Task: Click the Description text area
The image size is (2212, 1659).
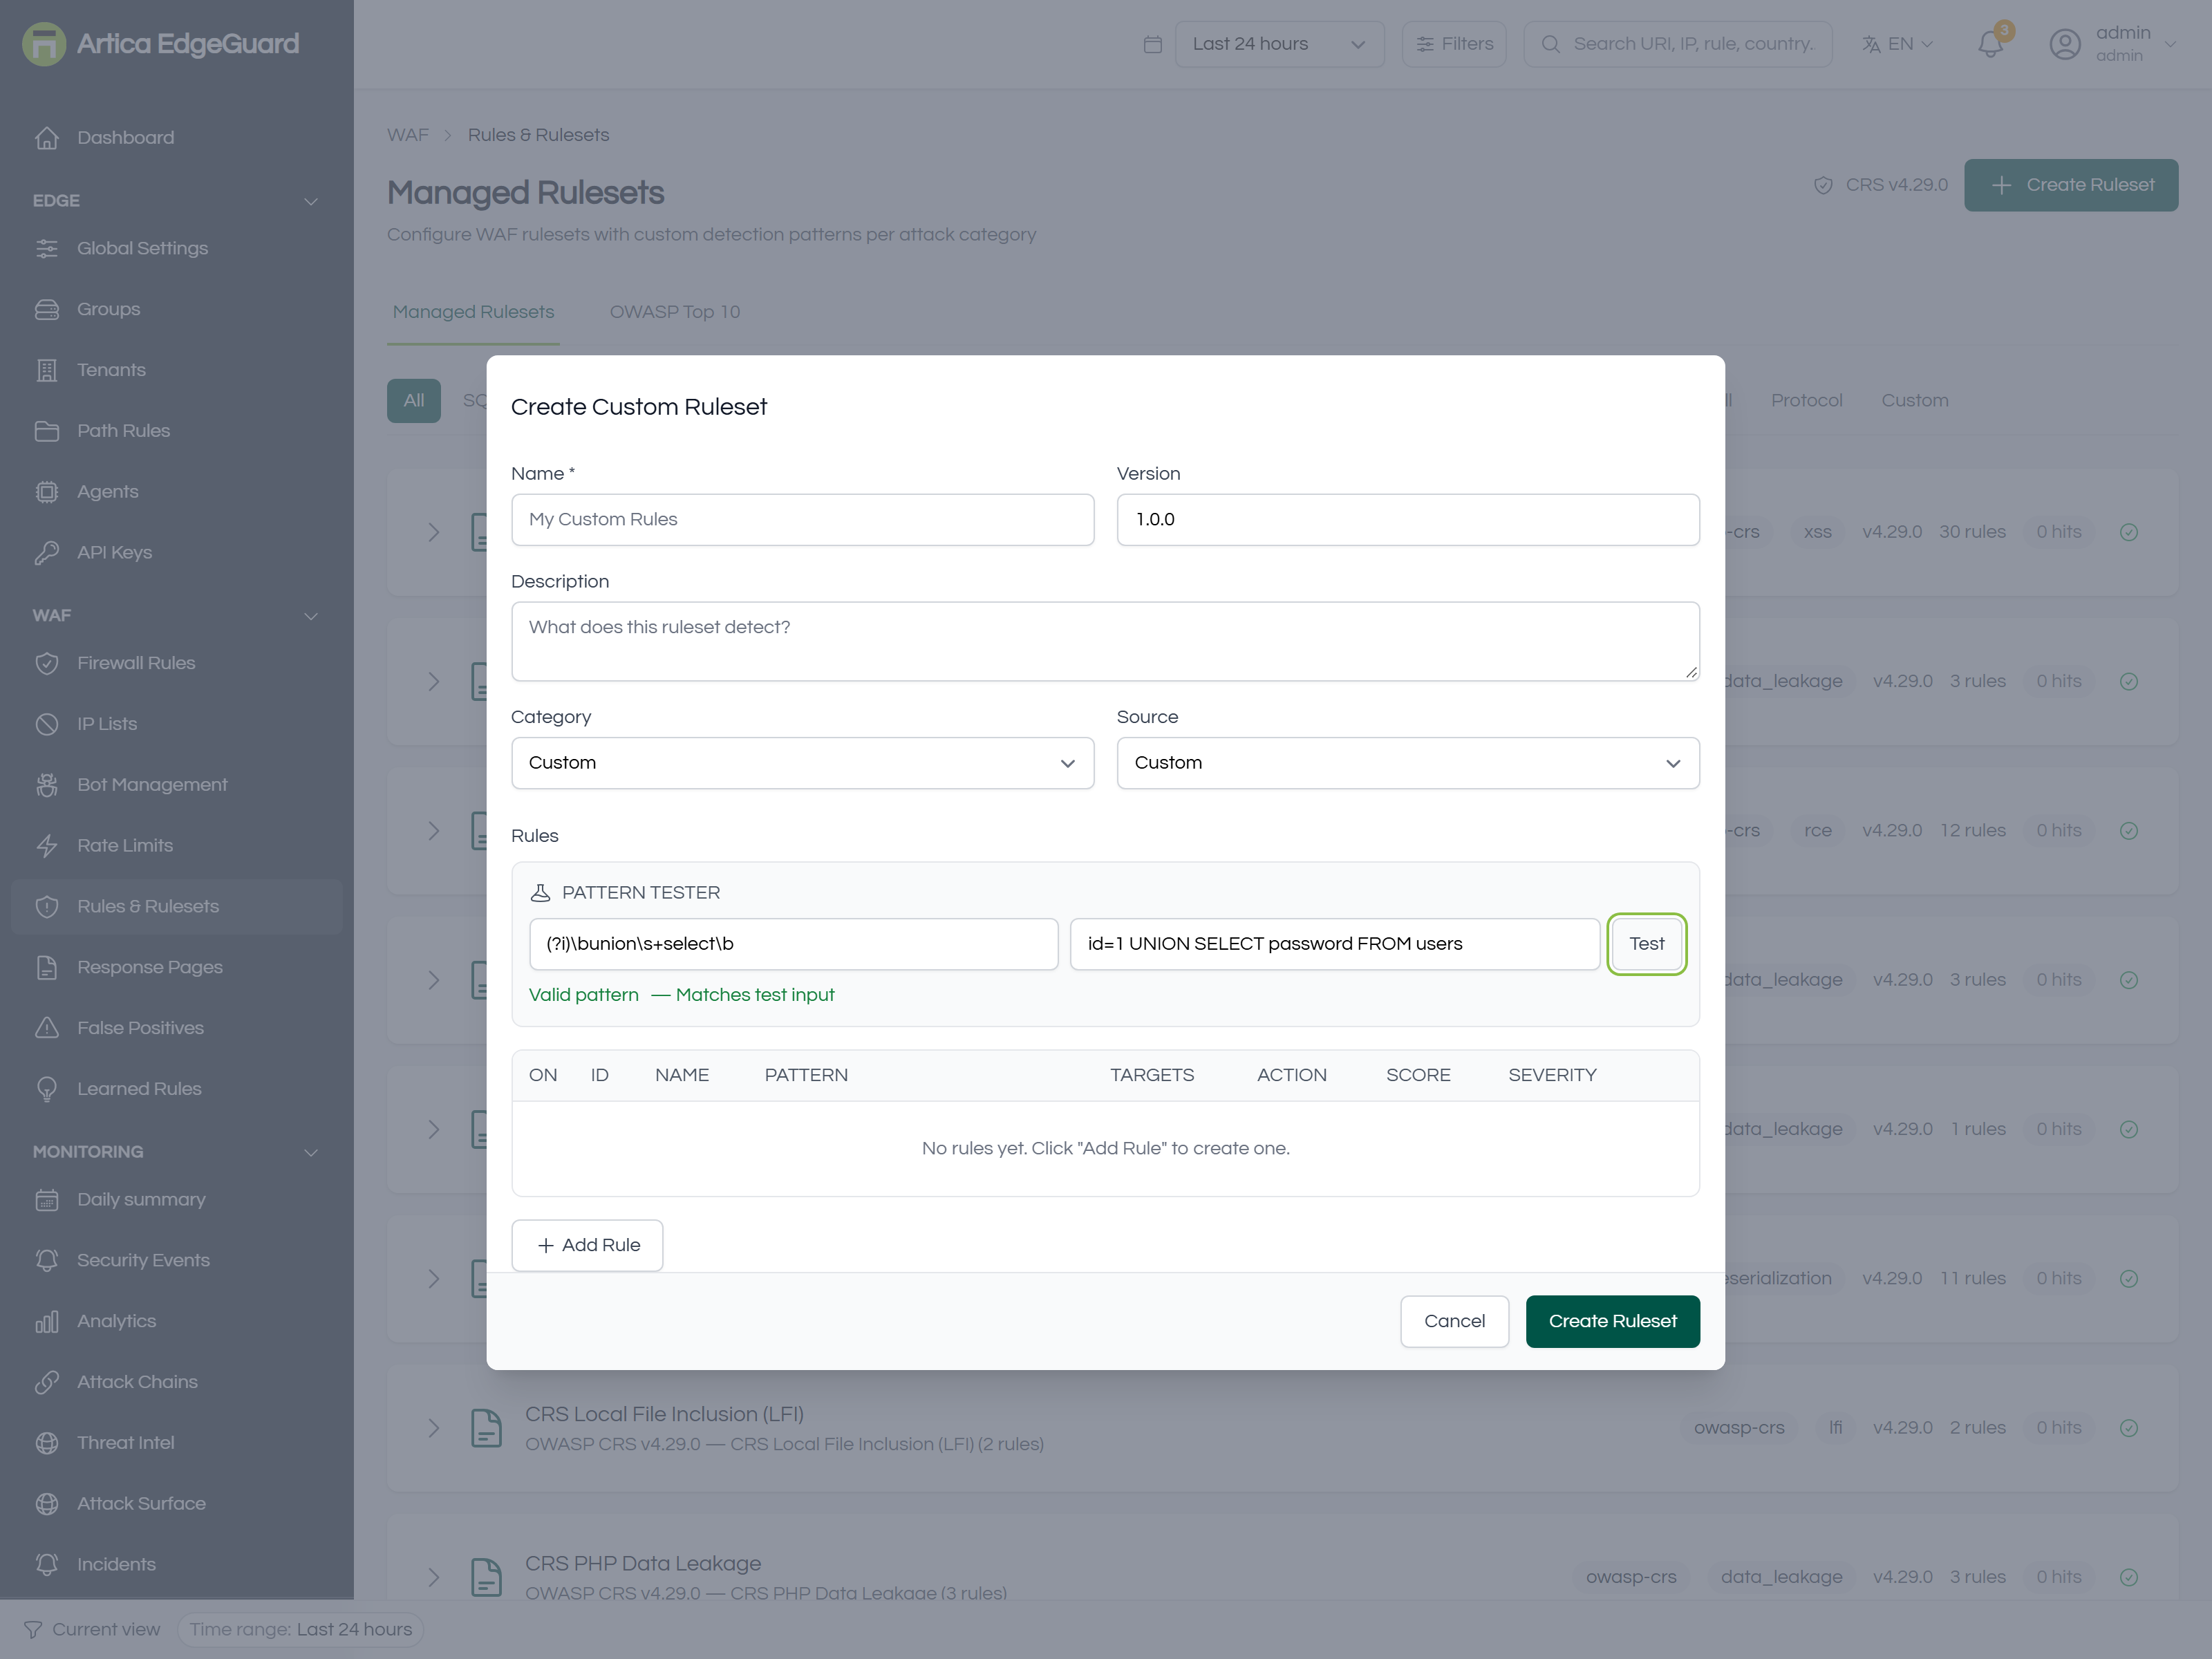Action: coord(1105,641)
